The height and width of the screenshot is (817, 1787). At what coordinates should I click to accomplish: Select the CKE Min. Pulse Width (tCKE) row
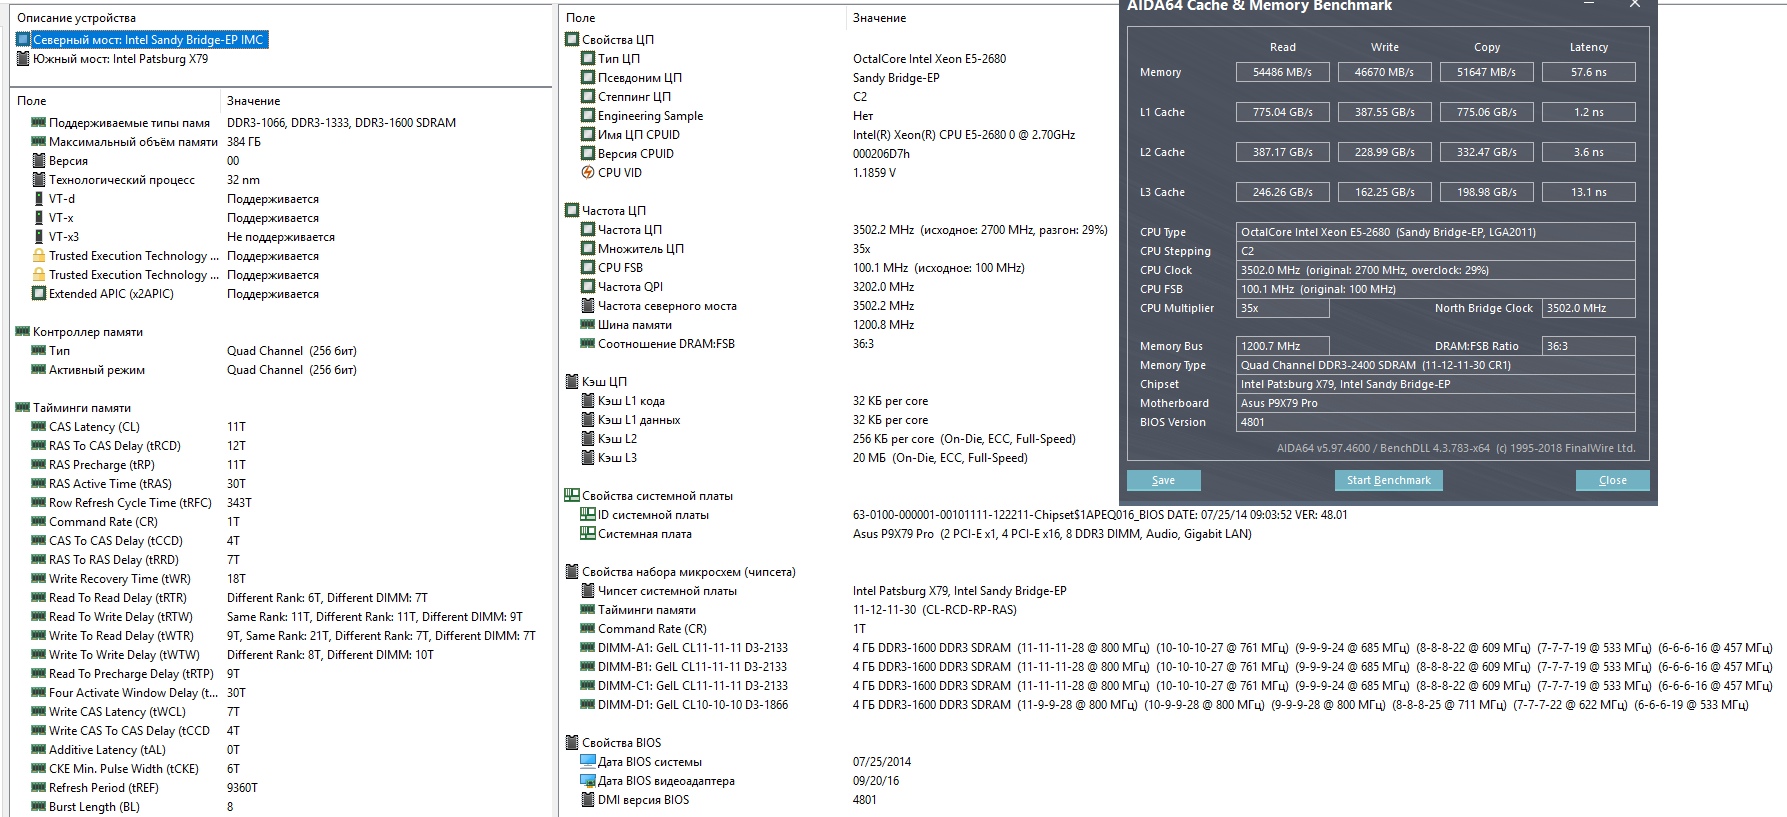[282, 769]
